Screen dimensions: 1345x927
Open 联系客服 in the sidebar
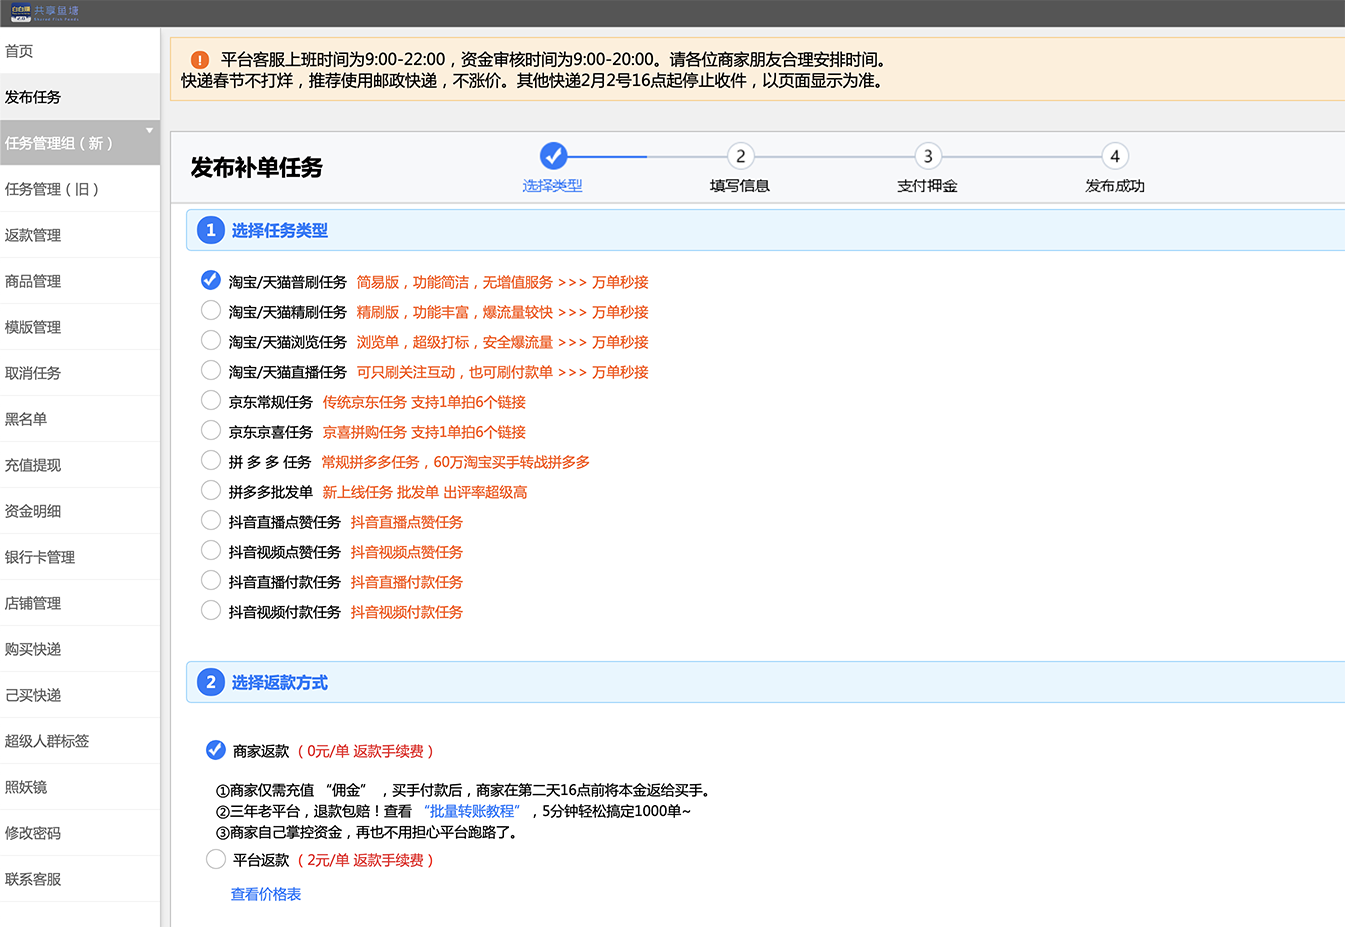point(80,879)
